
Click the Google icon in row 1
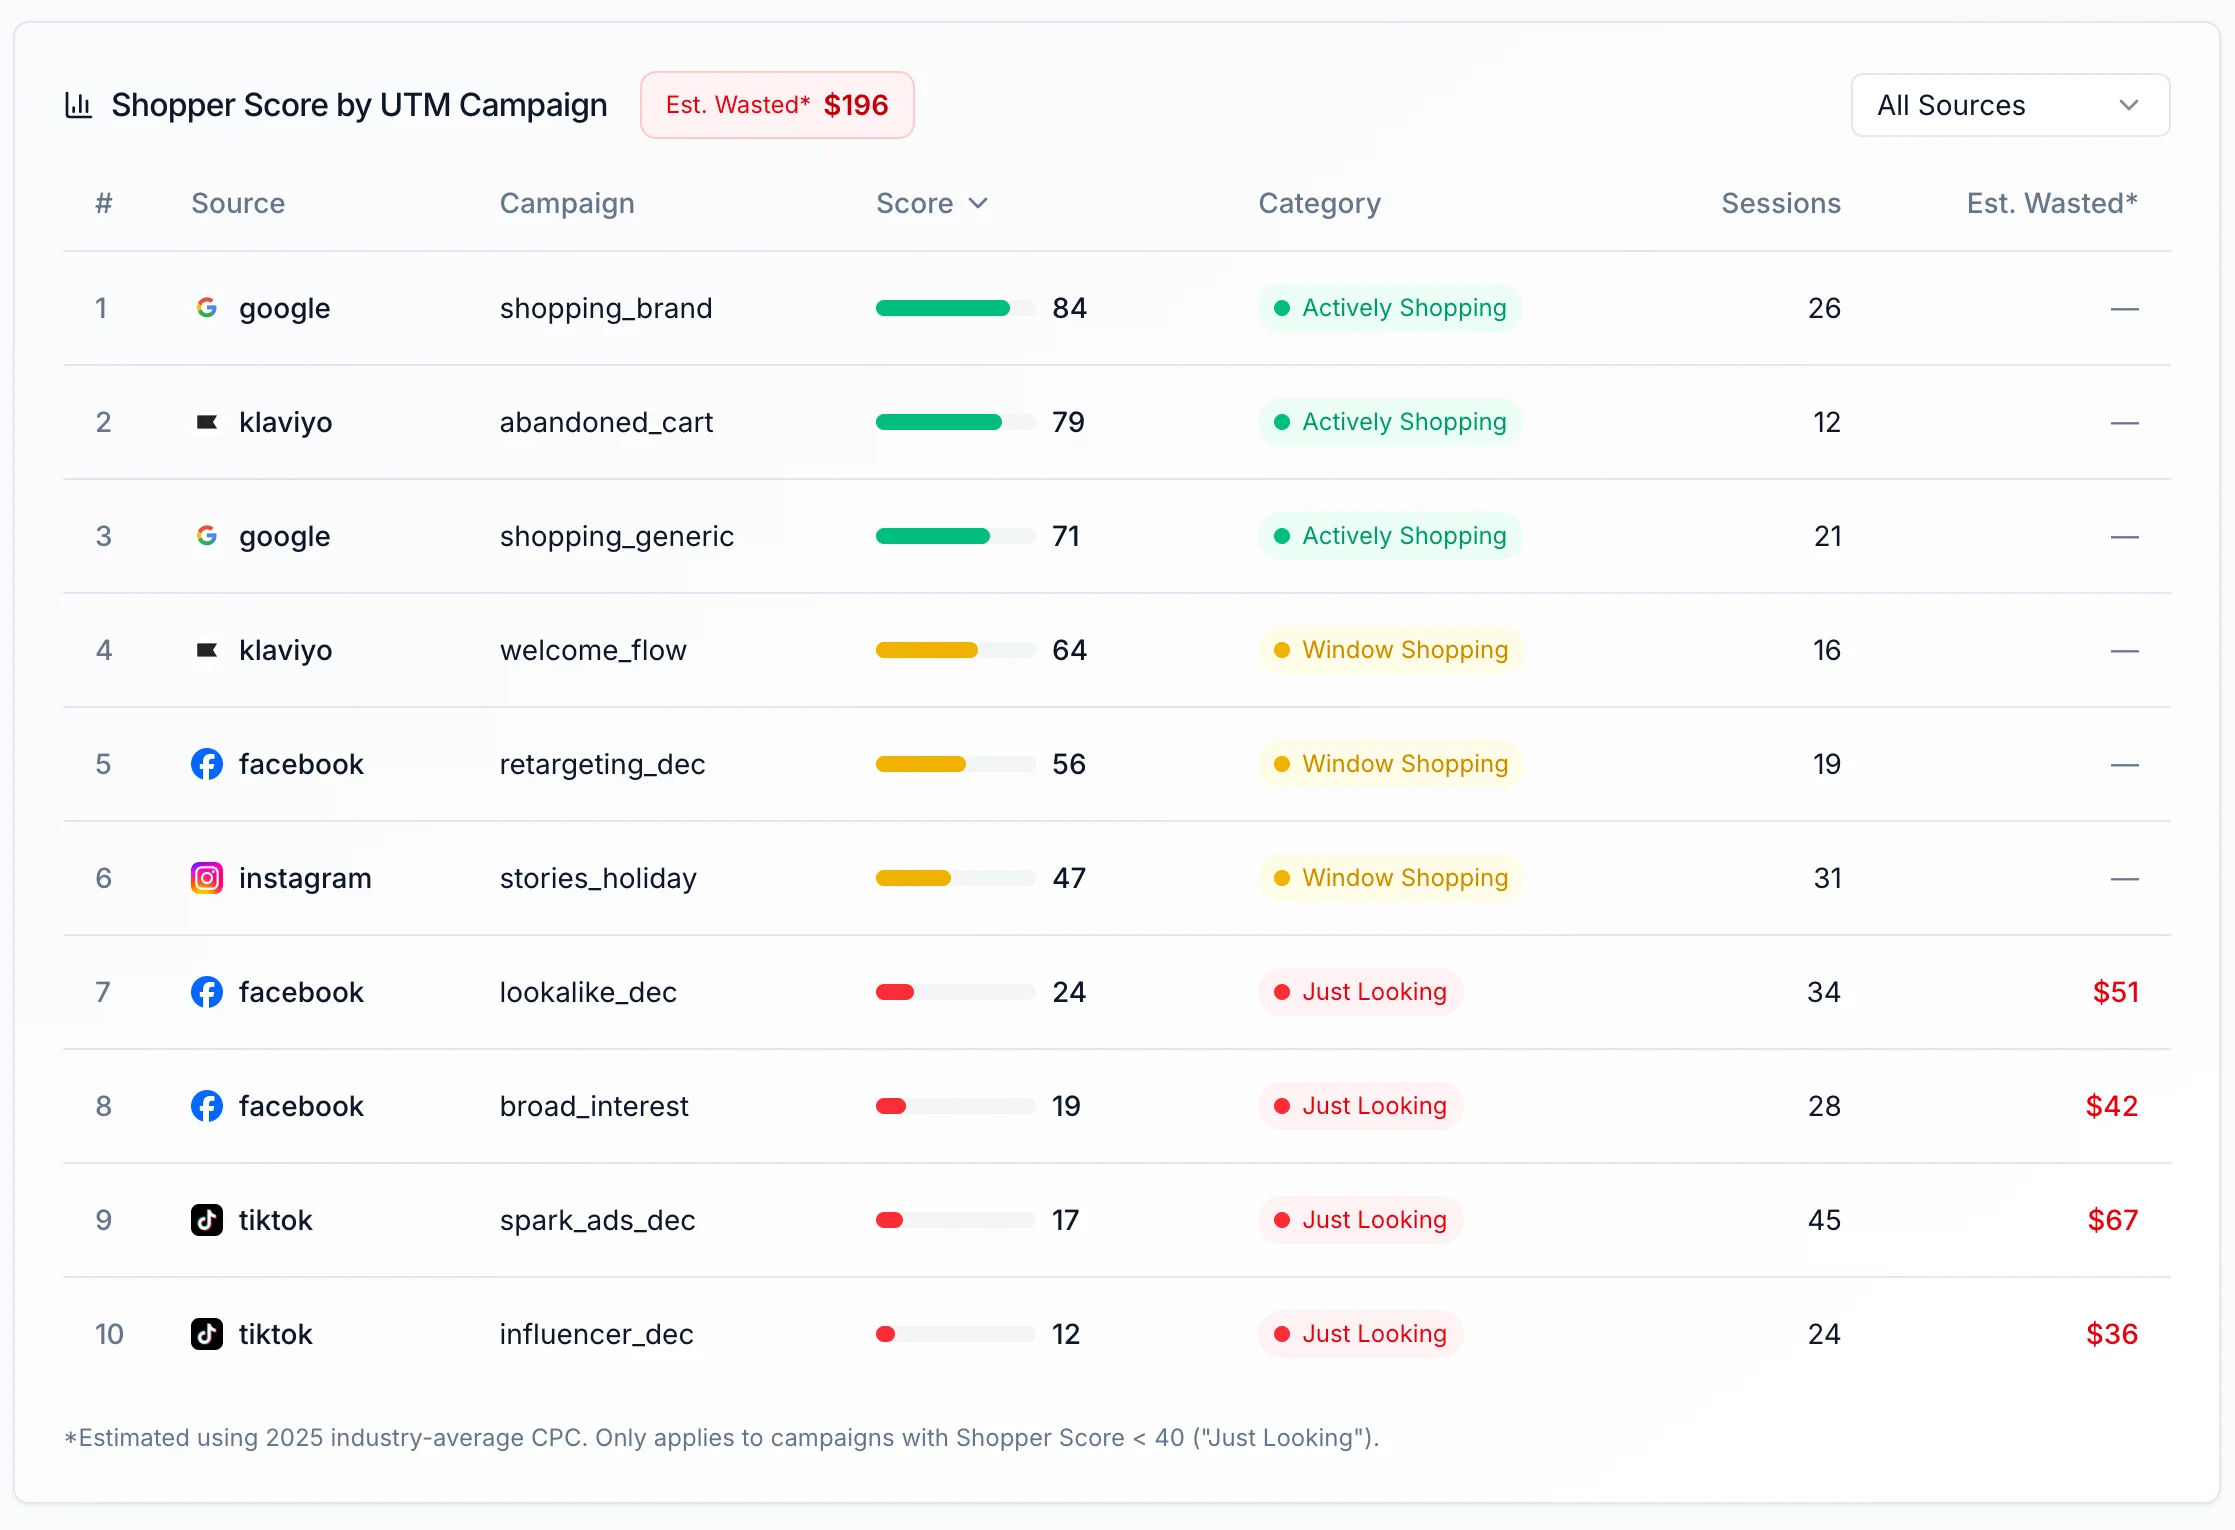[206, 308]
